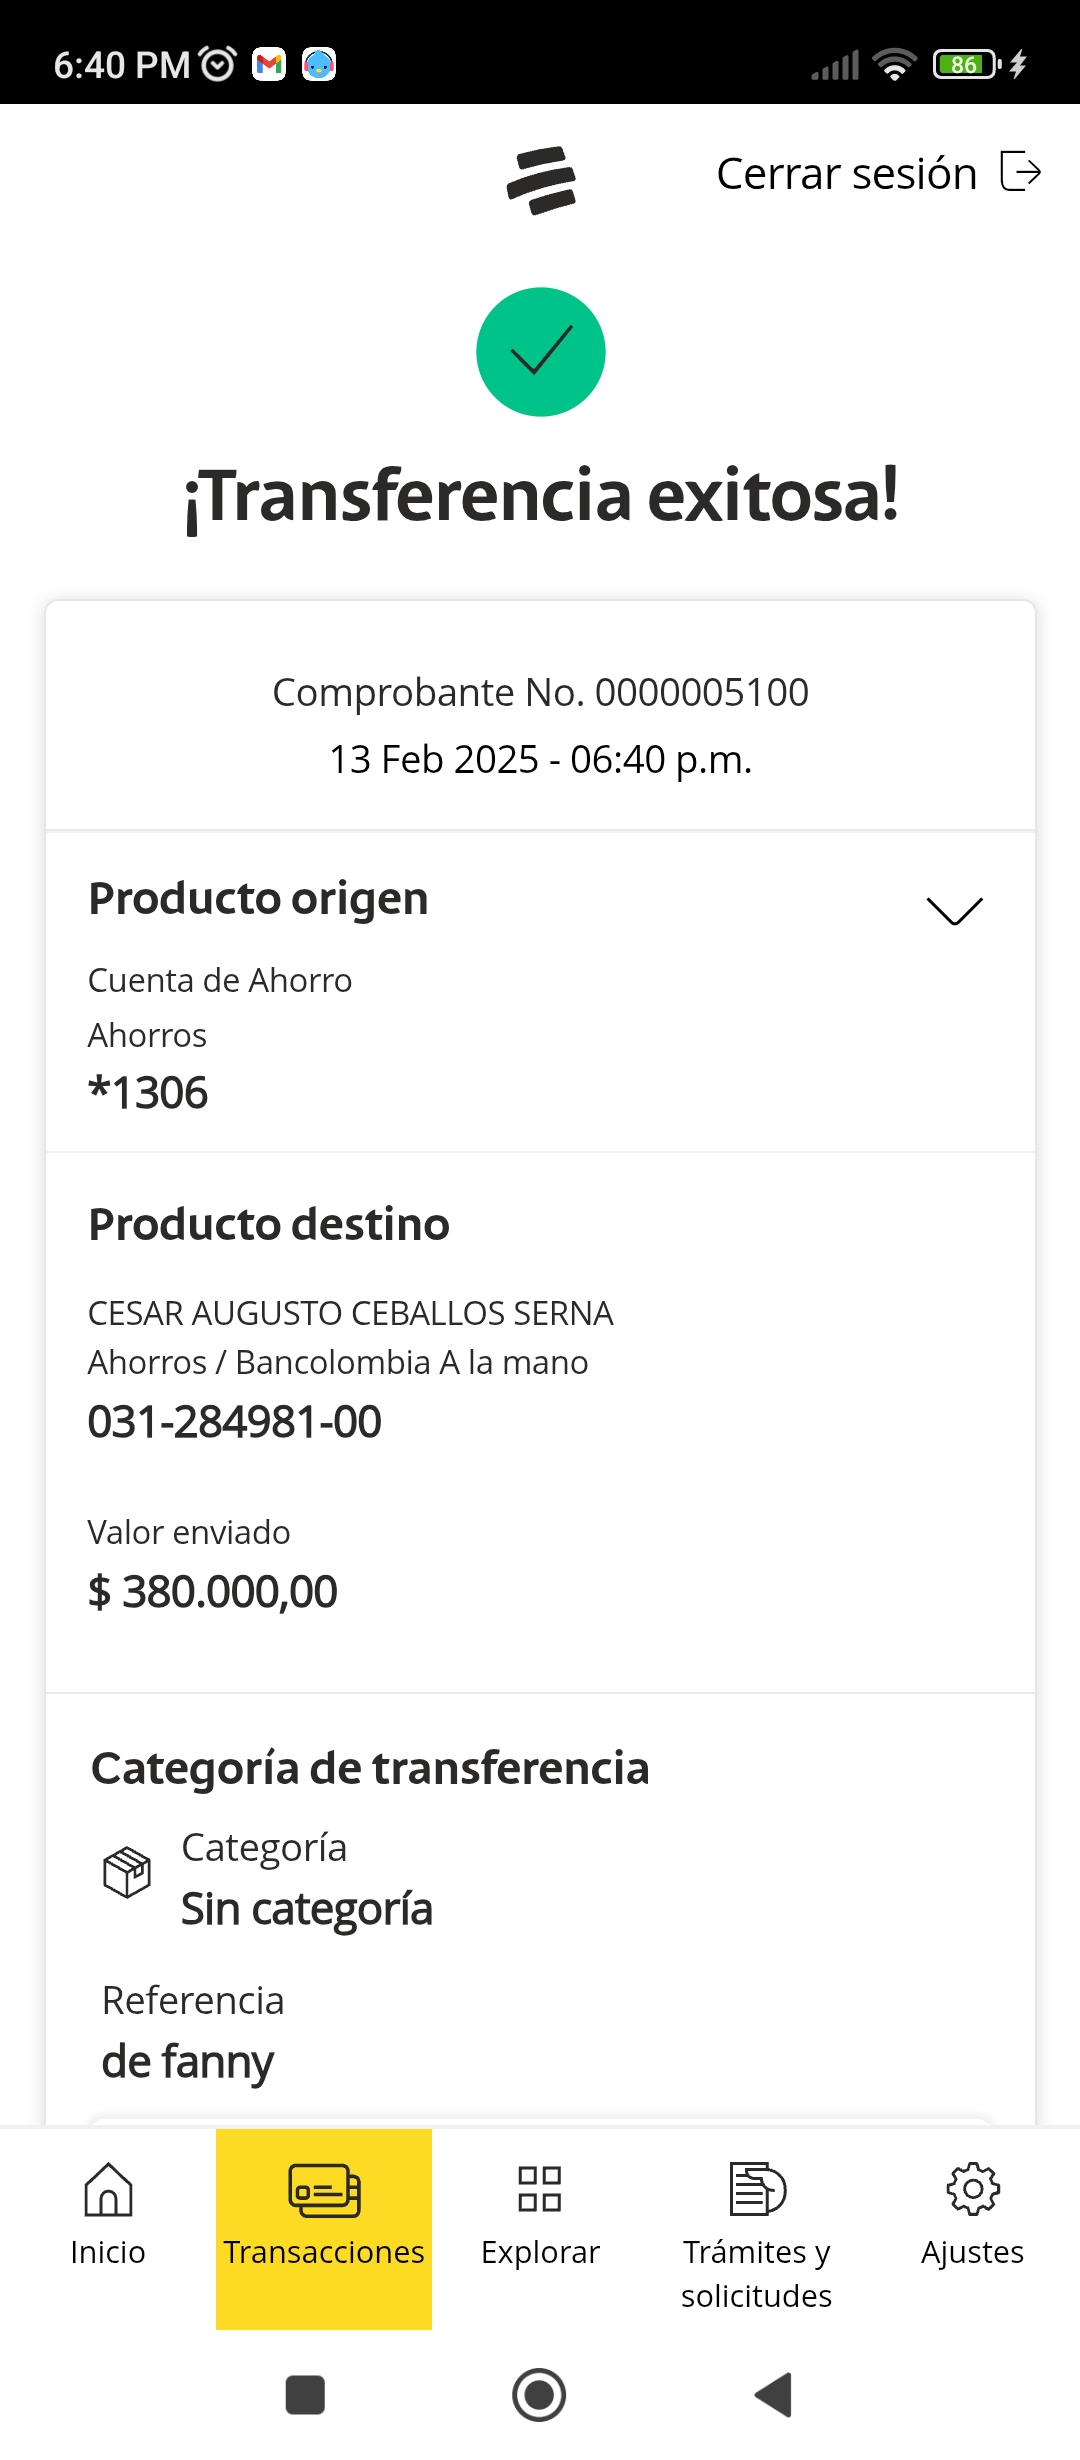Tap the Comprobante No. 0000005100 text
This screenshot has width=1080, height=2460.
click(540, 692)
